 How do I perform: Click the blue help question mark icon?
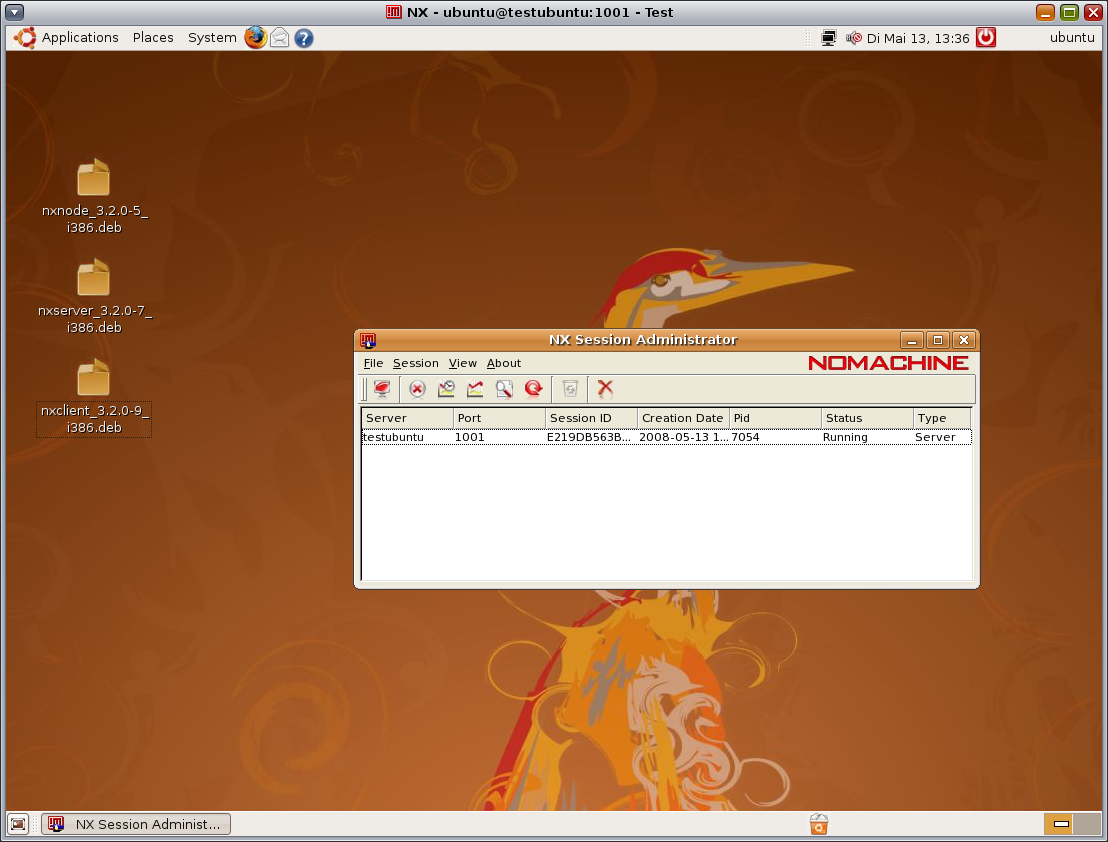[304, 38]
